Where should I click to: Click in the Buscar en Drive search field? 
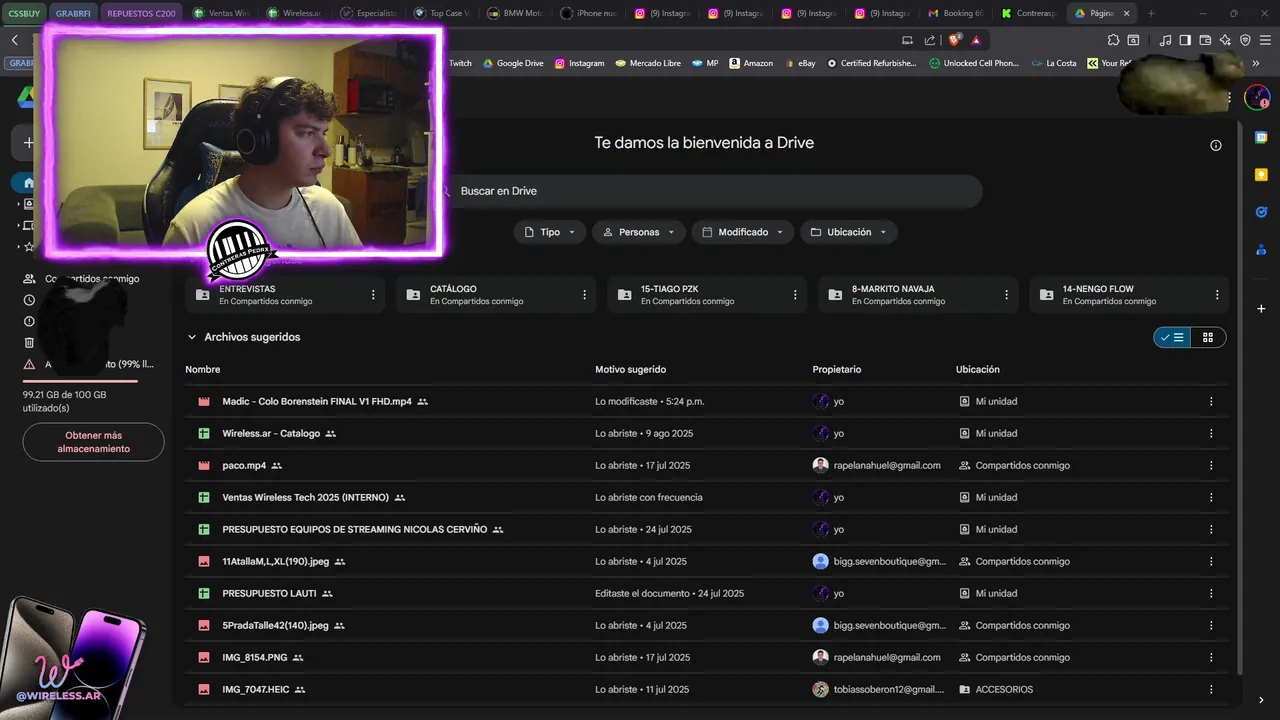712,191
